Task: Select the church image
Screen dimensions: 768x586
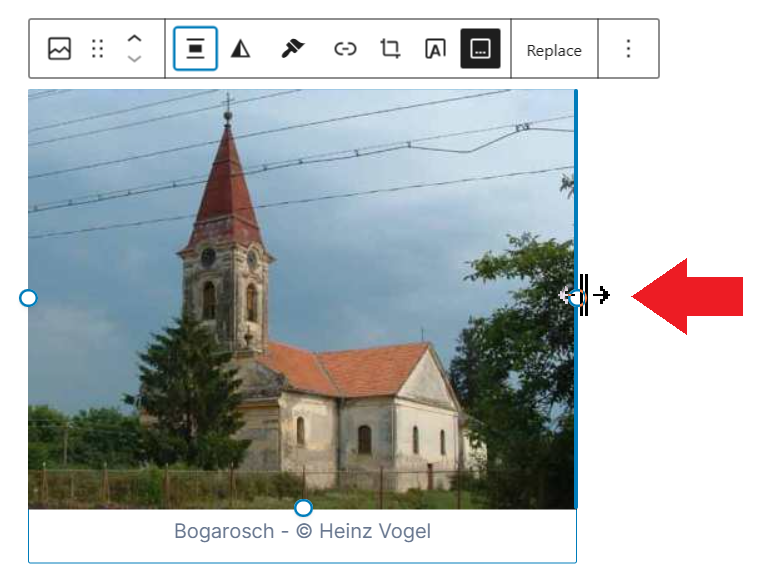Action: 301,299
